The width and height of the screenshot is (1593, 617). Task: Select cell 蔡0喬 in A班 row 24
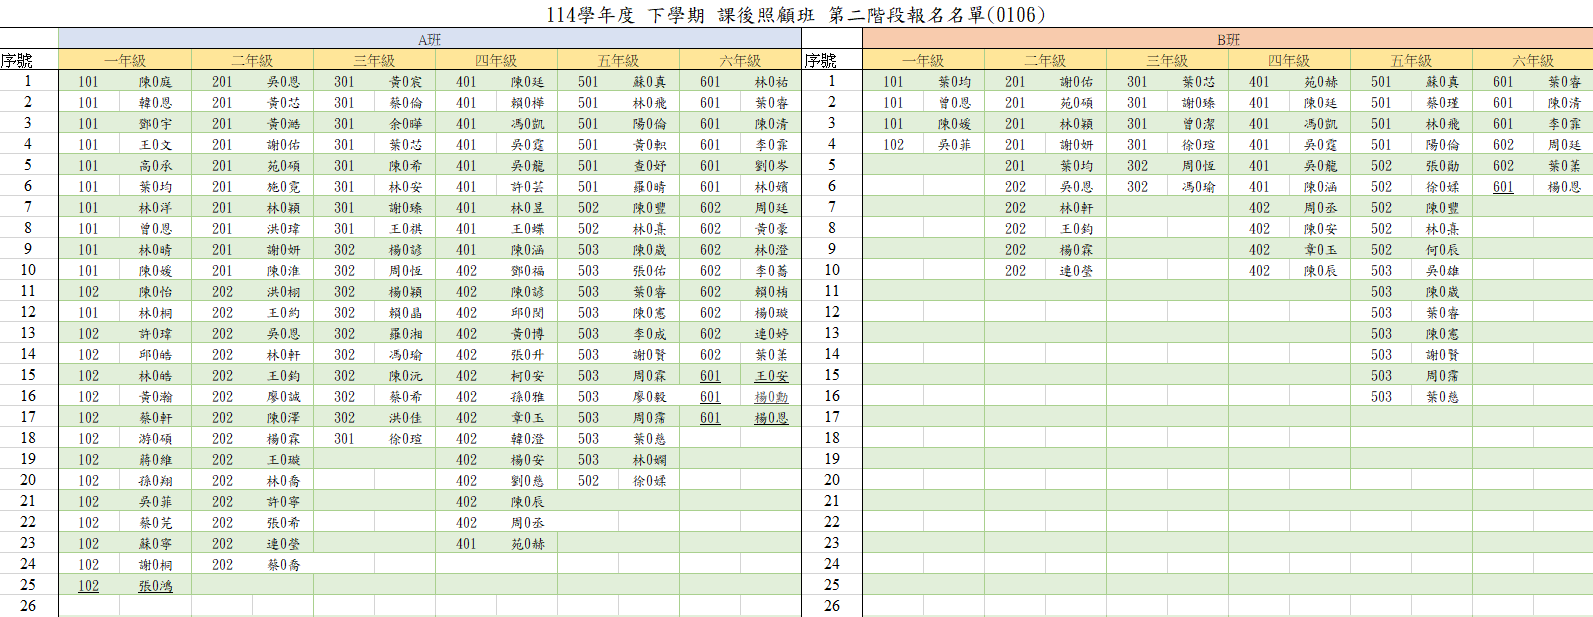coord(283,565)
